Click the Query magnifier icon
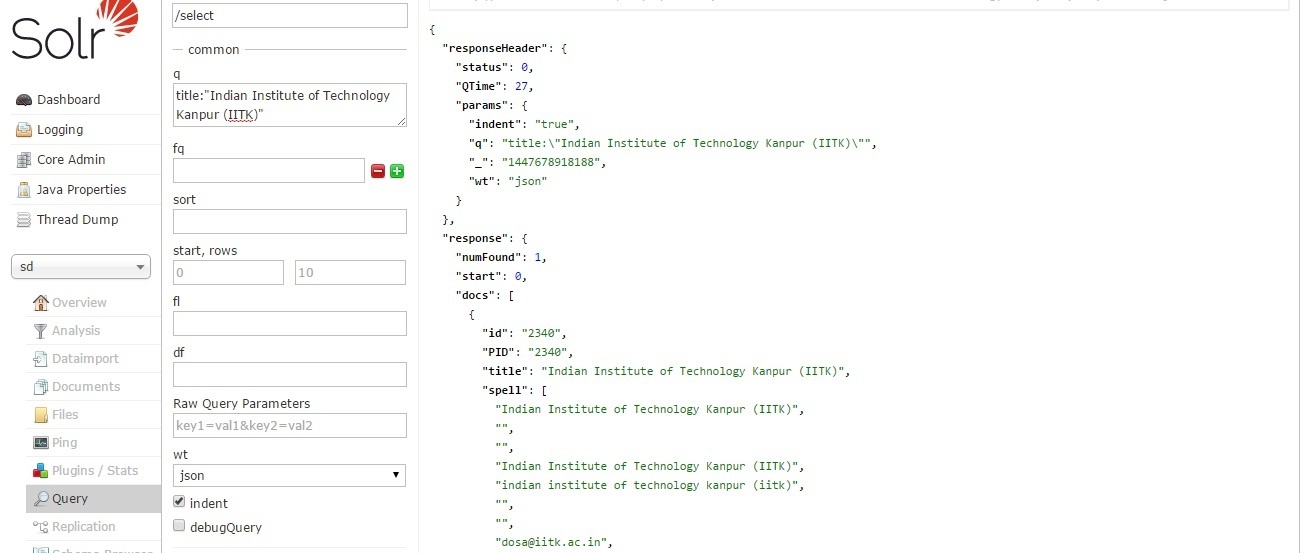1306x553 pixels. 41,499
